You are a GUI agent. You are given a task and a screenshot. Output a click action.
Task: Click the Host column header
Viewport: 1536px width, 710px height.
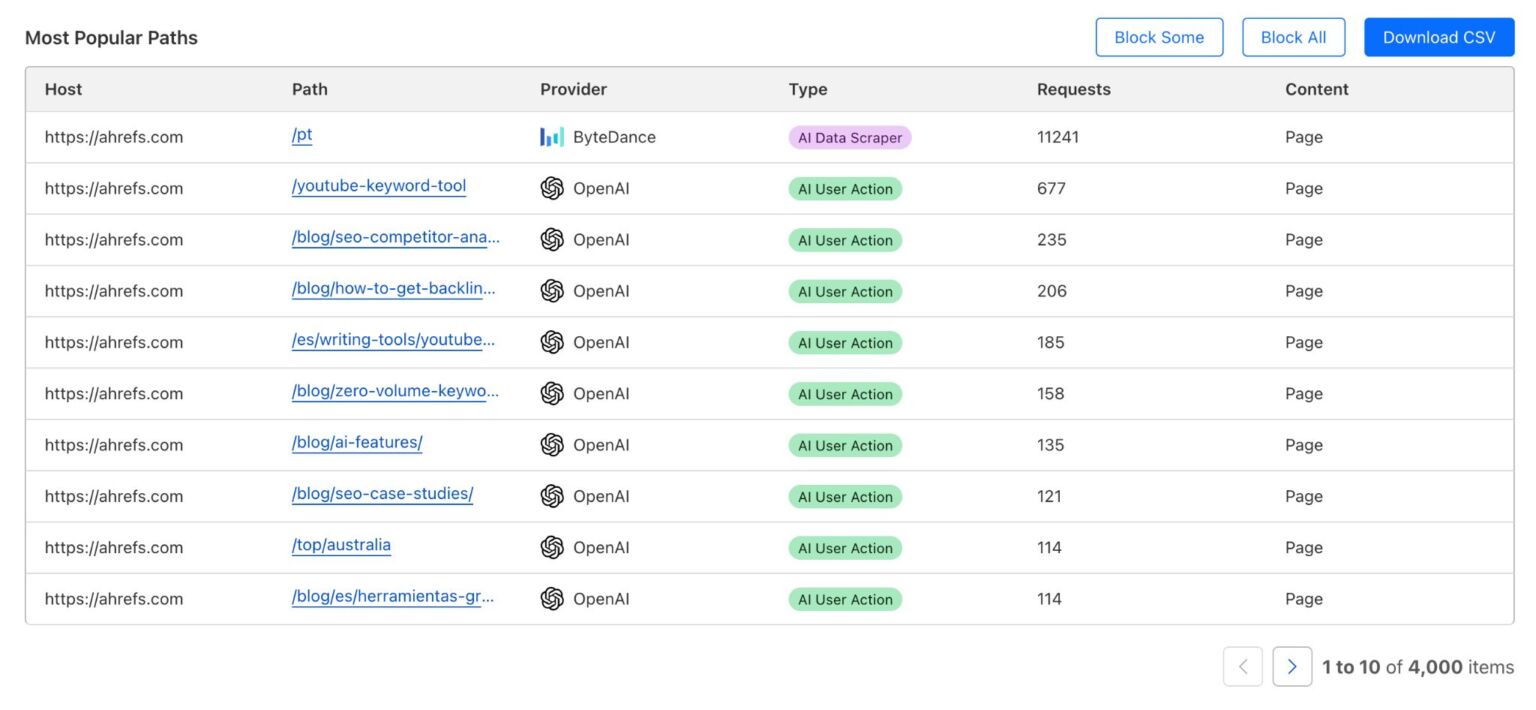(x=63, y=89)
